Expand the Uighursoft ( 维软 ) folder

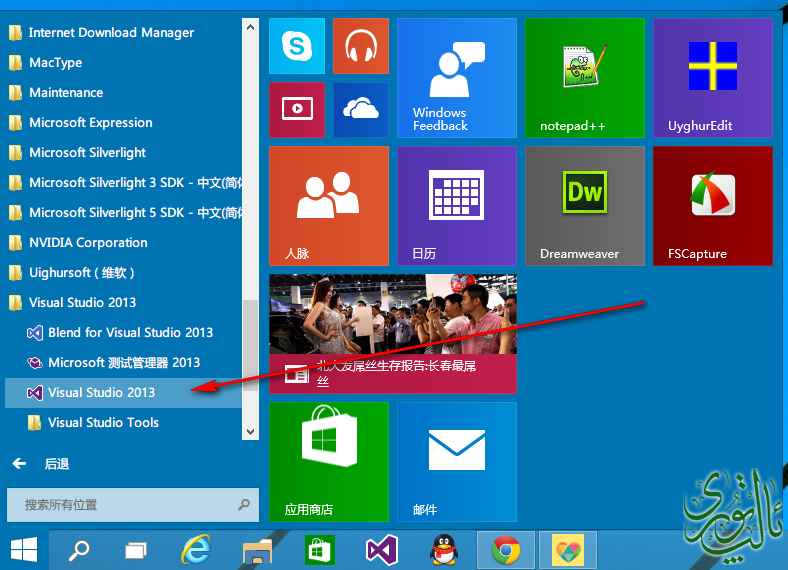click(123, 272)
